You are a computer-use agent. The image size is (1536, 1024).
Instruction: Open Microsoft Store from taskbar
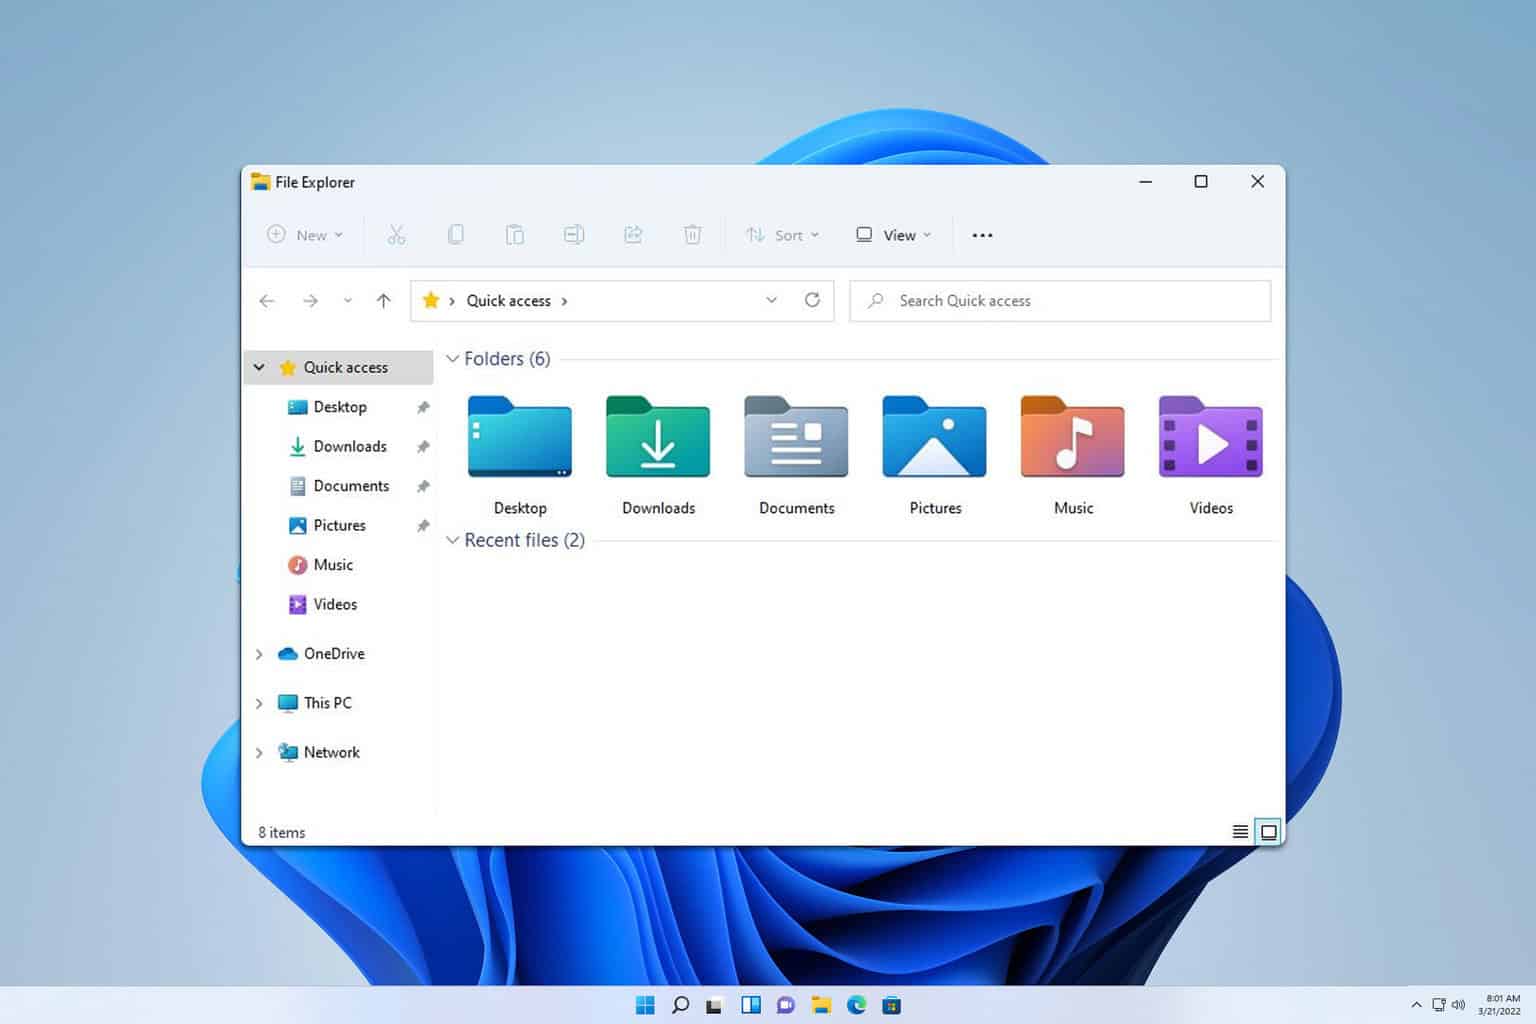pyautogui.click(x=892, y=1005)
